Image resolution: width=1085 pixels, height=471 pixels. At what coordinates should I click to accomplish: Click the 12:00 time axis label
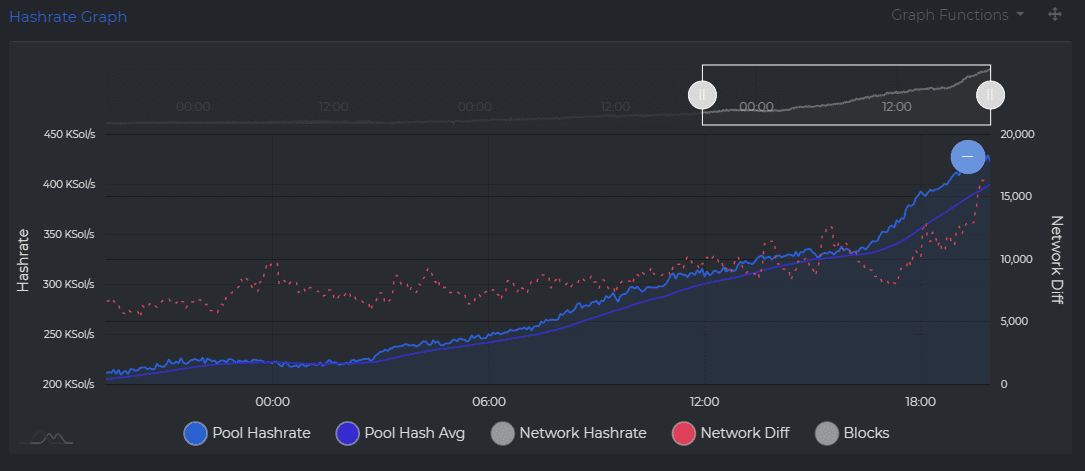(x=704, y=402)
